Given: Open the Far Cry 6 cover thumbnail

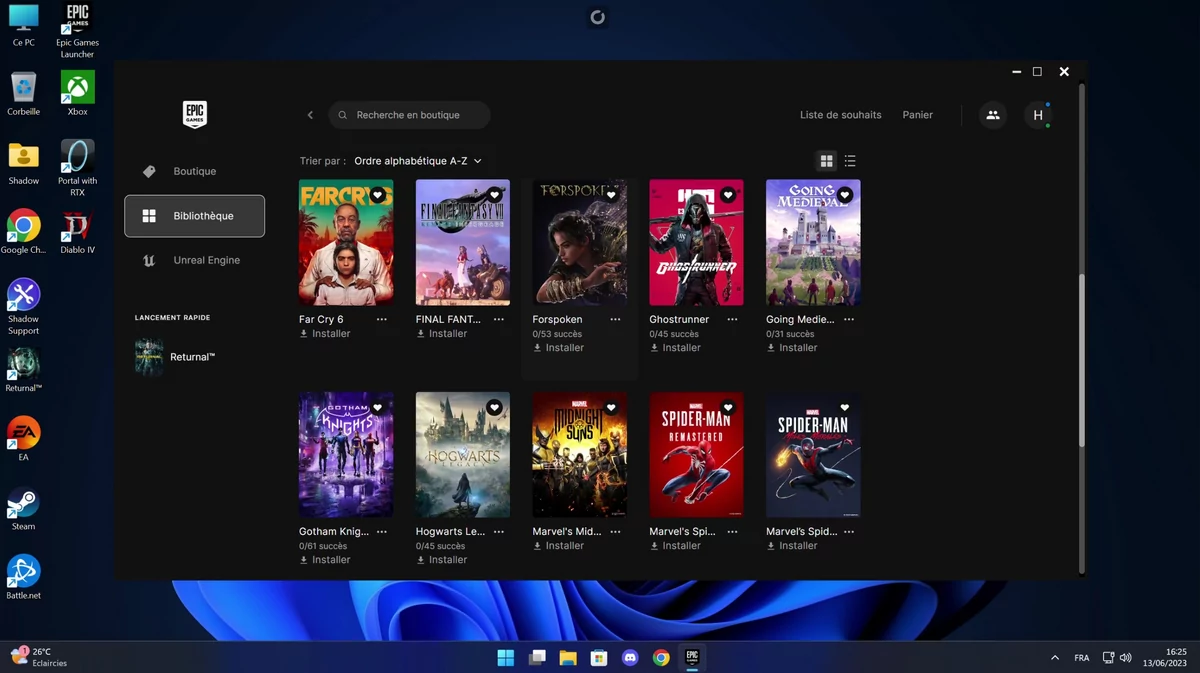Looking at the screenshot, I should [346, 243].
